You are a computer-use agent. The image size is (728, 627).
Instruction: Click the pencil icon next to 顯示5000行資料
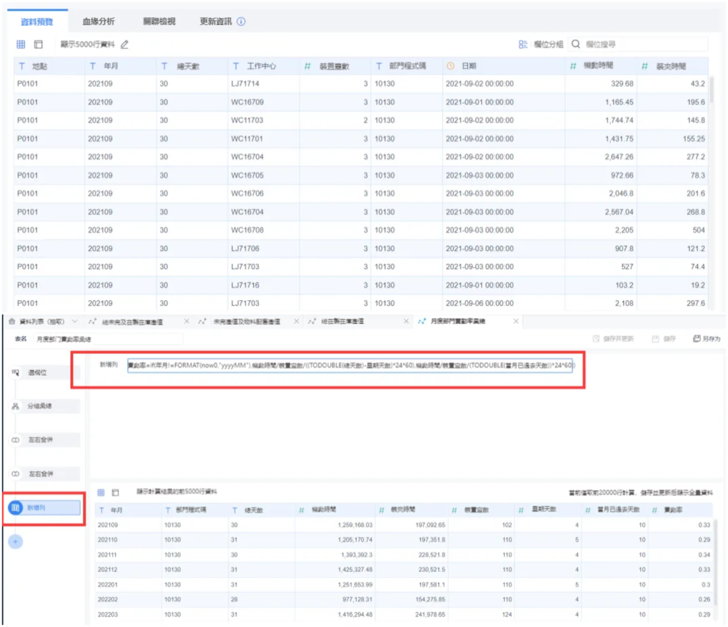[125, 45]
